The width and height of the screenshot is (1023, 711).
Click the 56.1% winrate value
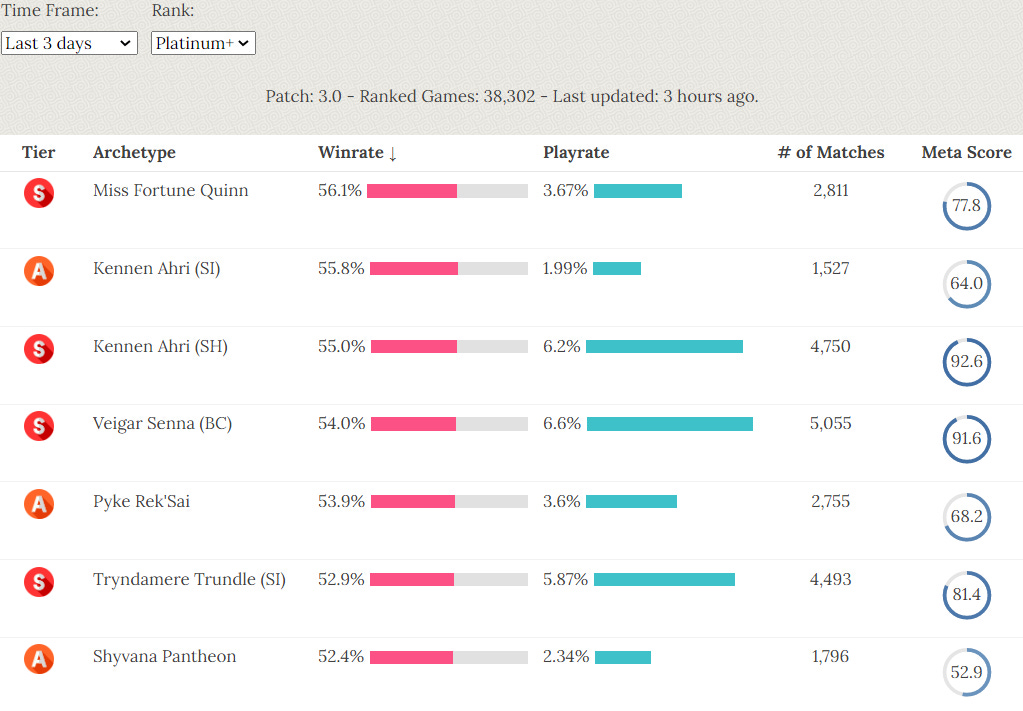click(x=340, y=190)
